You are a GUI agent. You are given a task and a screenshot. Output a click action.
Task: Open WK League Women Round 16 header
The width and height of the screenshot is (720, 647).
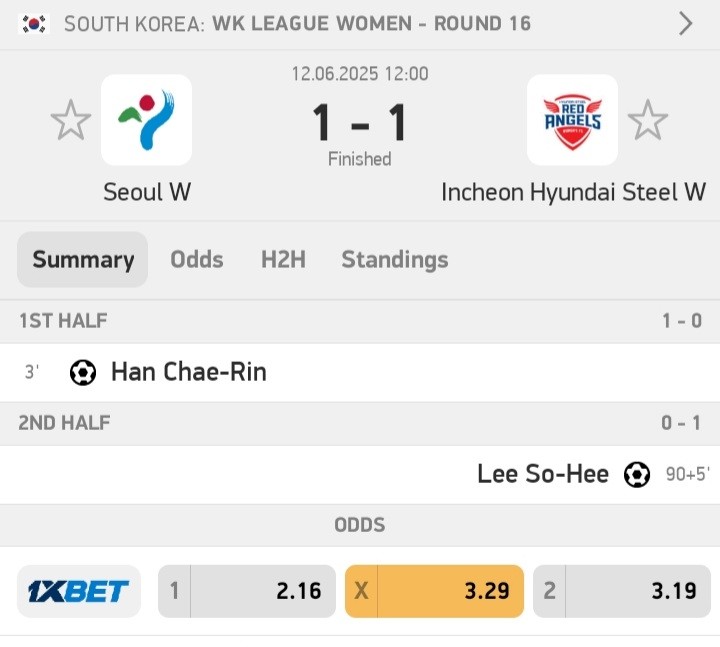[298, 24]
